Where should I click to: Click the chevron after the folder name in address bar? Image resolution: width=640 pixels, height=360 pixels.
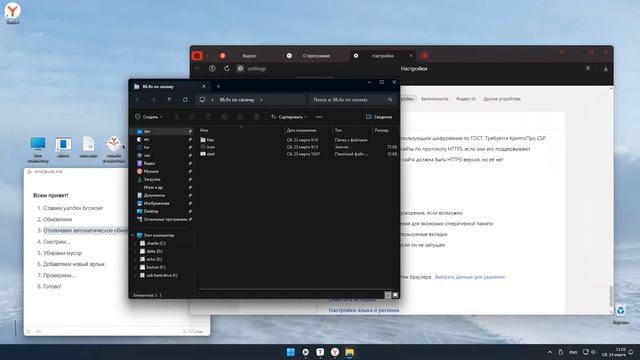coord(262,100)
